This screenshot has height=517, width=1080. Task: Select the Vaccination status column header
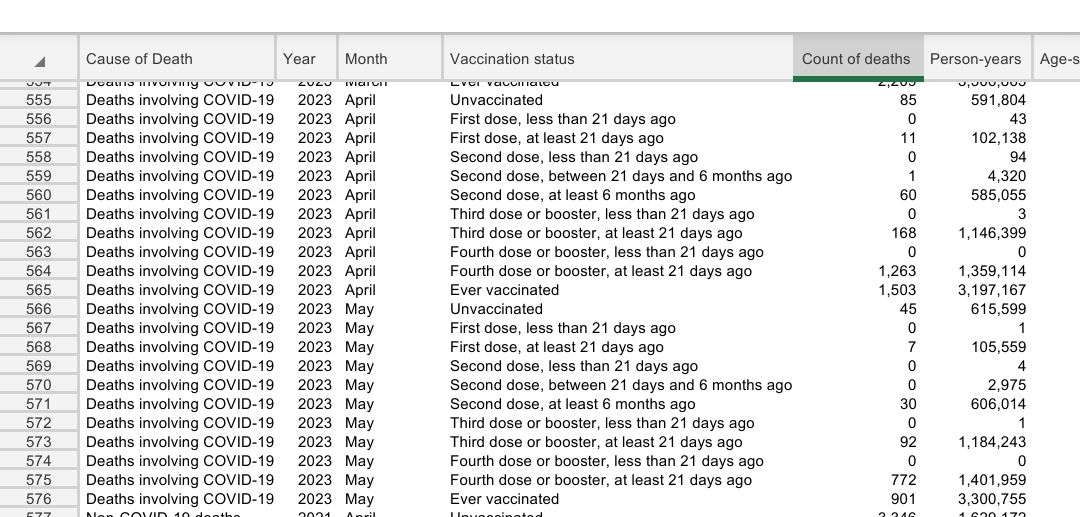tap(618, 59)
